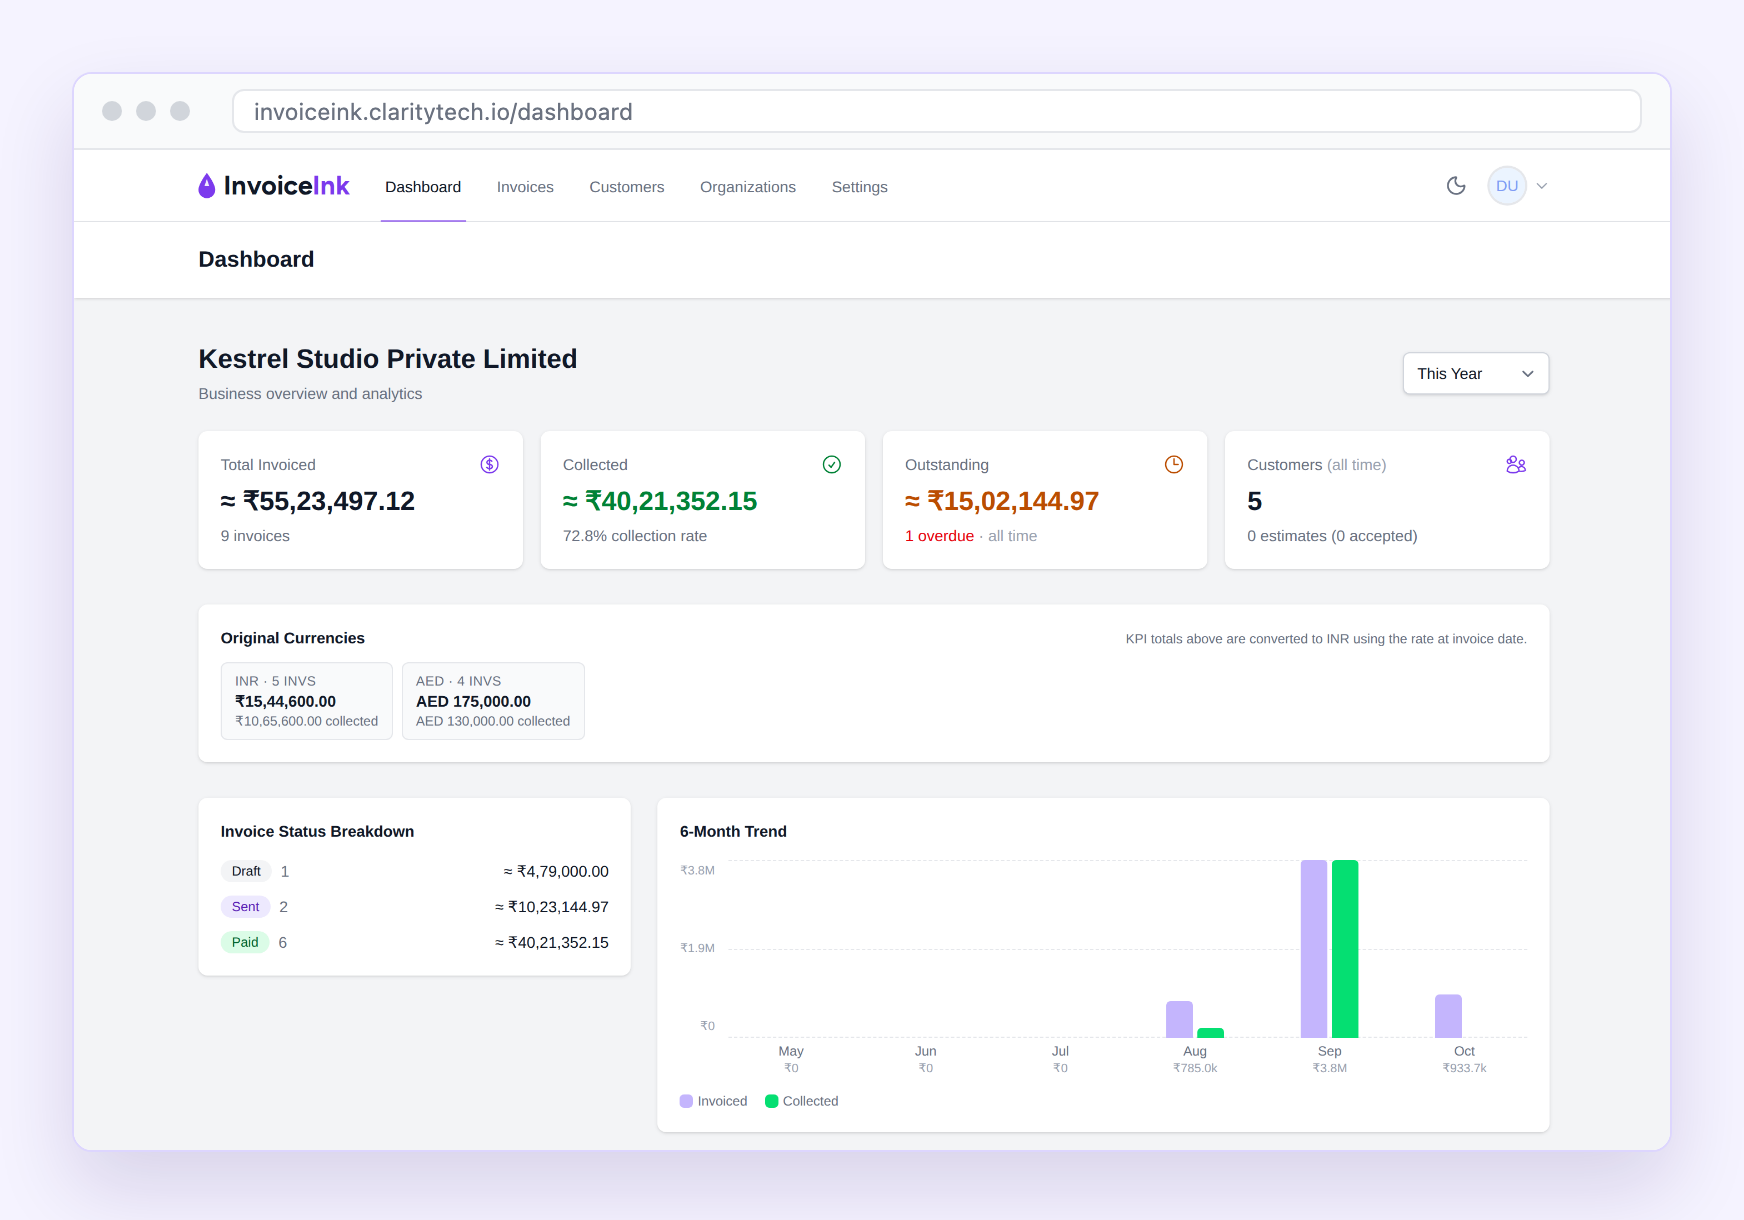This screenshot has height=1220, width=1744.
Task: Click the ≈ ₹10,23,144.97 sent amount
Action: click(552, 907)
